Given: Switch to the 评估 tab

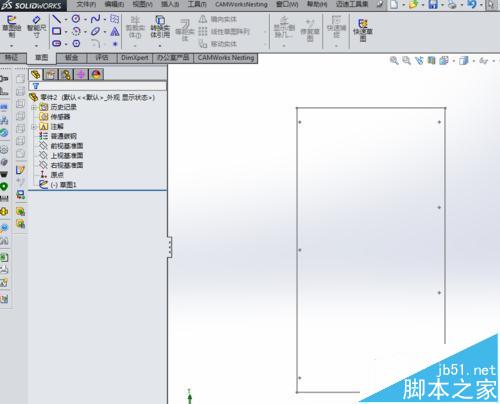Looking at the screenshot, I should pyautogui.click(x=102, y=58).
